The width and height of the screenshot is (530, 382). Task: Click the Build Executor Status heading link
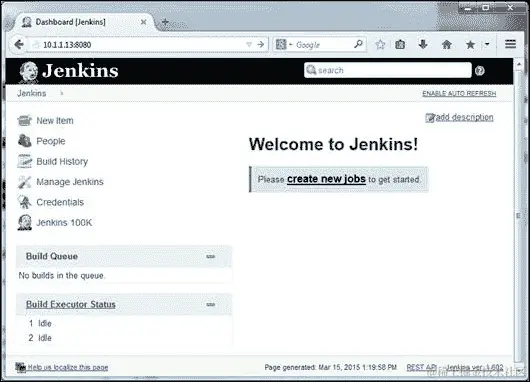[71, 304]
